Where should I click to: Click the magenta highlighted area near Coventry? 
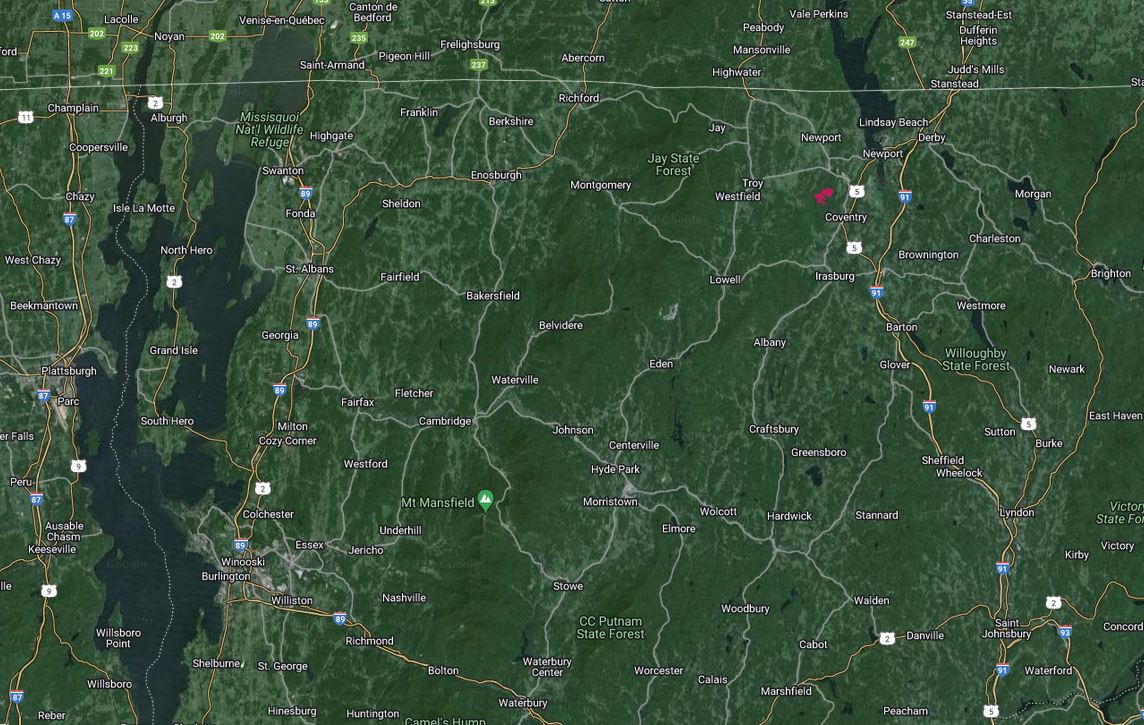[x=824, y=195]
